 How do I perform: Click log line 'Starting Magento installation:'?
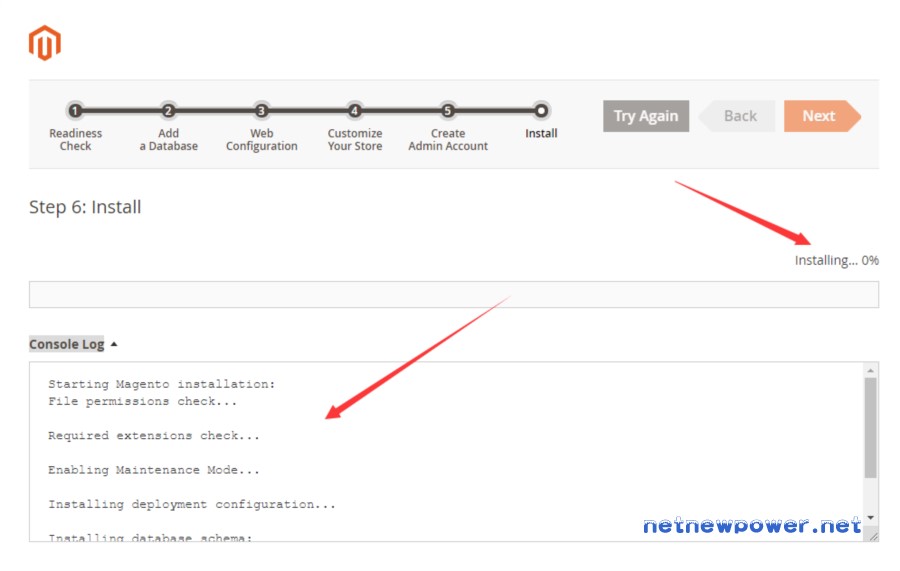[161, 384]
